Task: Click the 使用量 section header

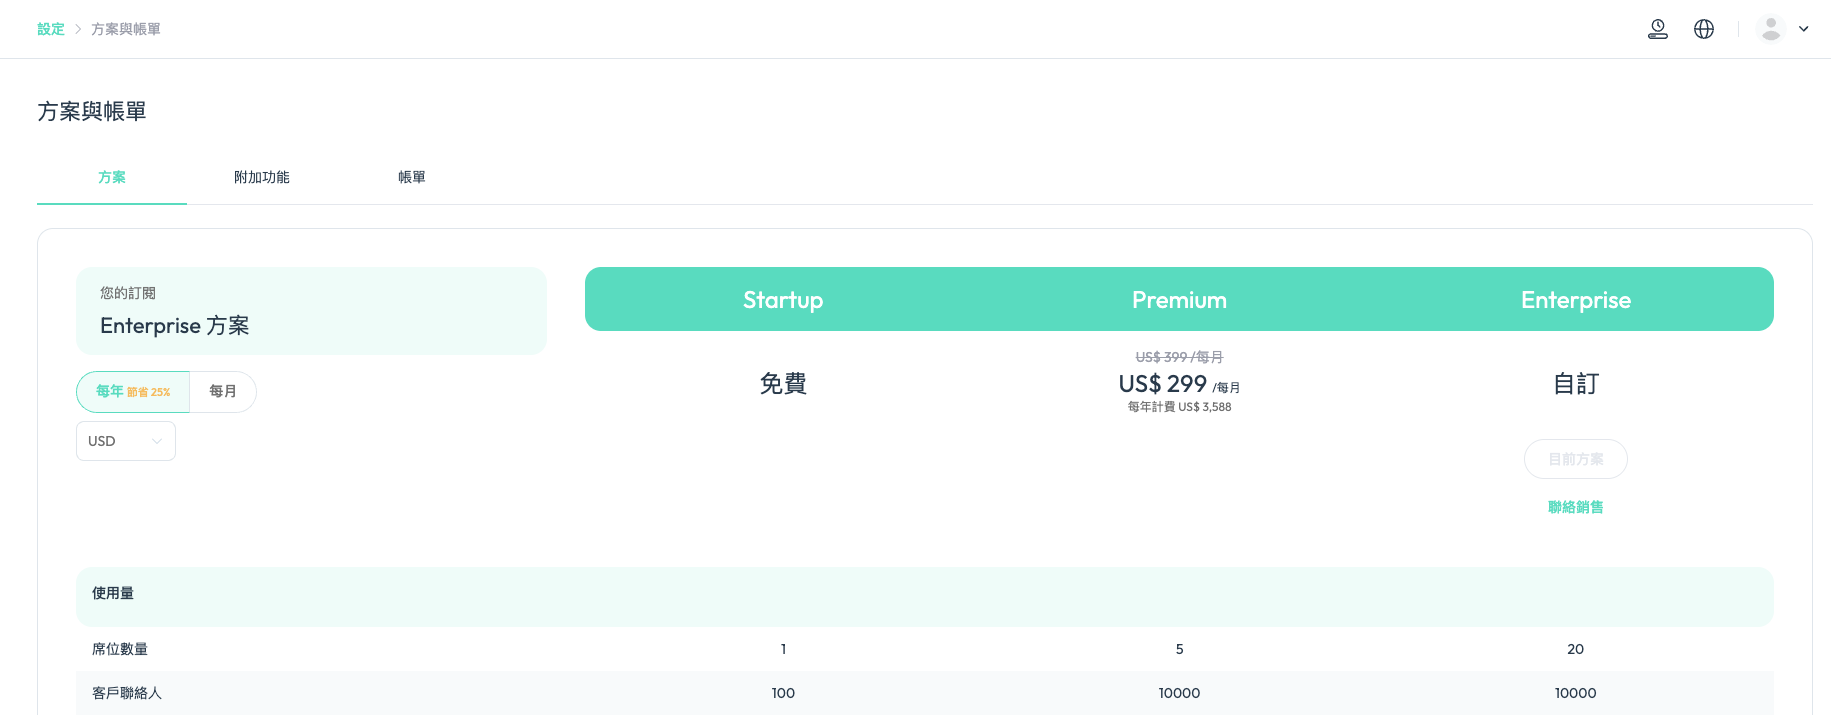Action: (925, 593)
